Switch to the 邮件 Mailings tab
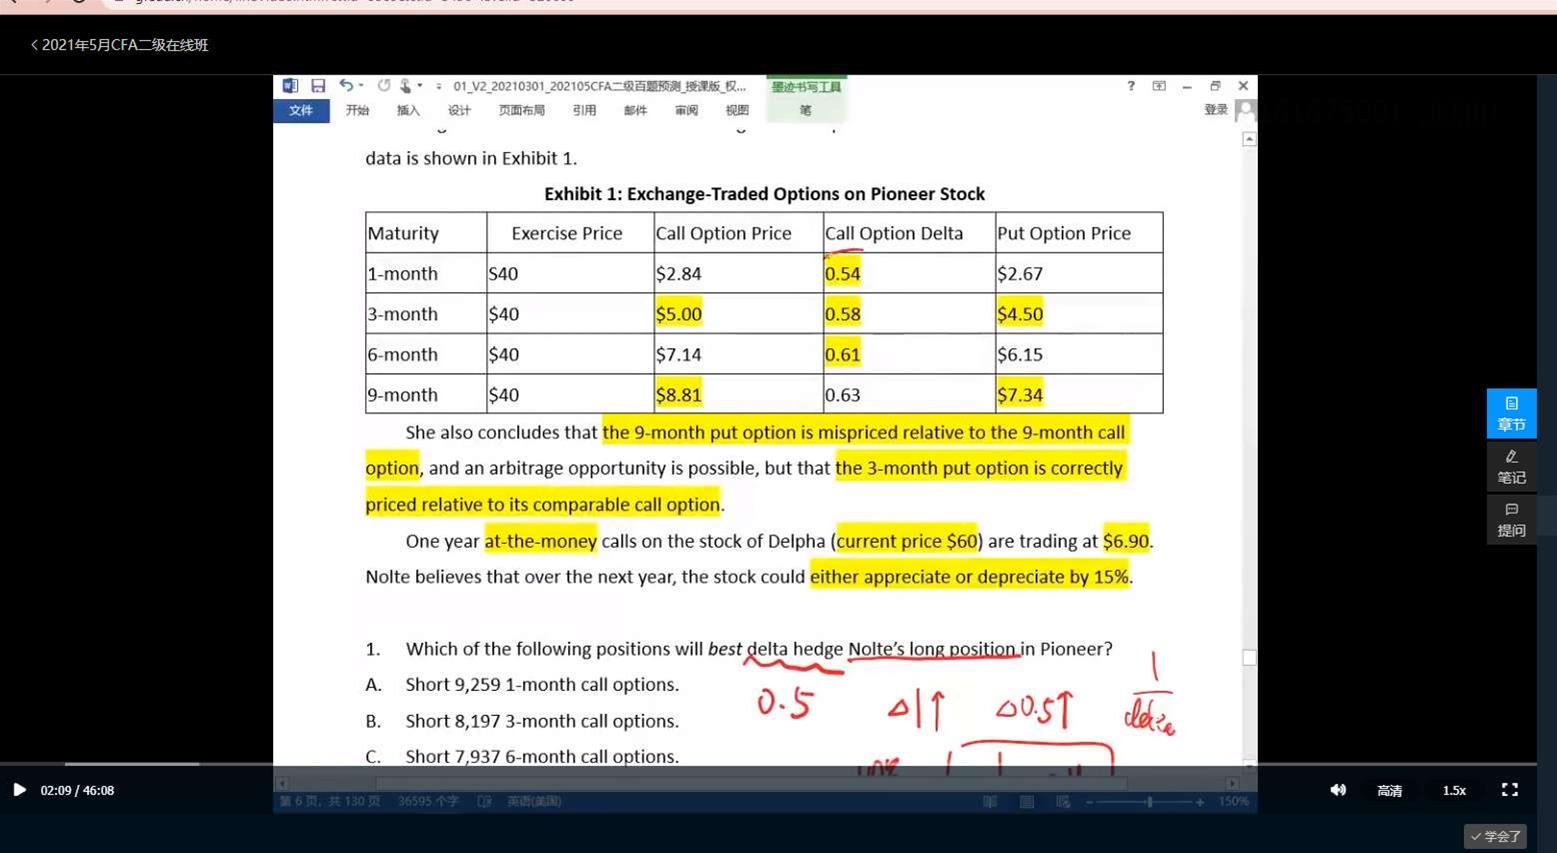The height and width of the screenshot is (853, 1557). (x=635, y=110)
